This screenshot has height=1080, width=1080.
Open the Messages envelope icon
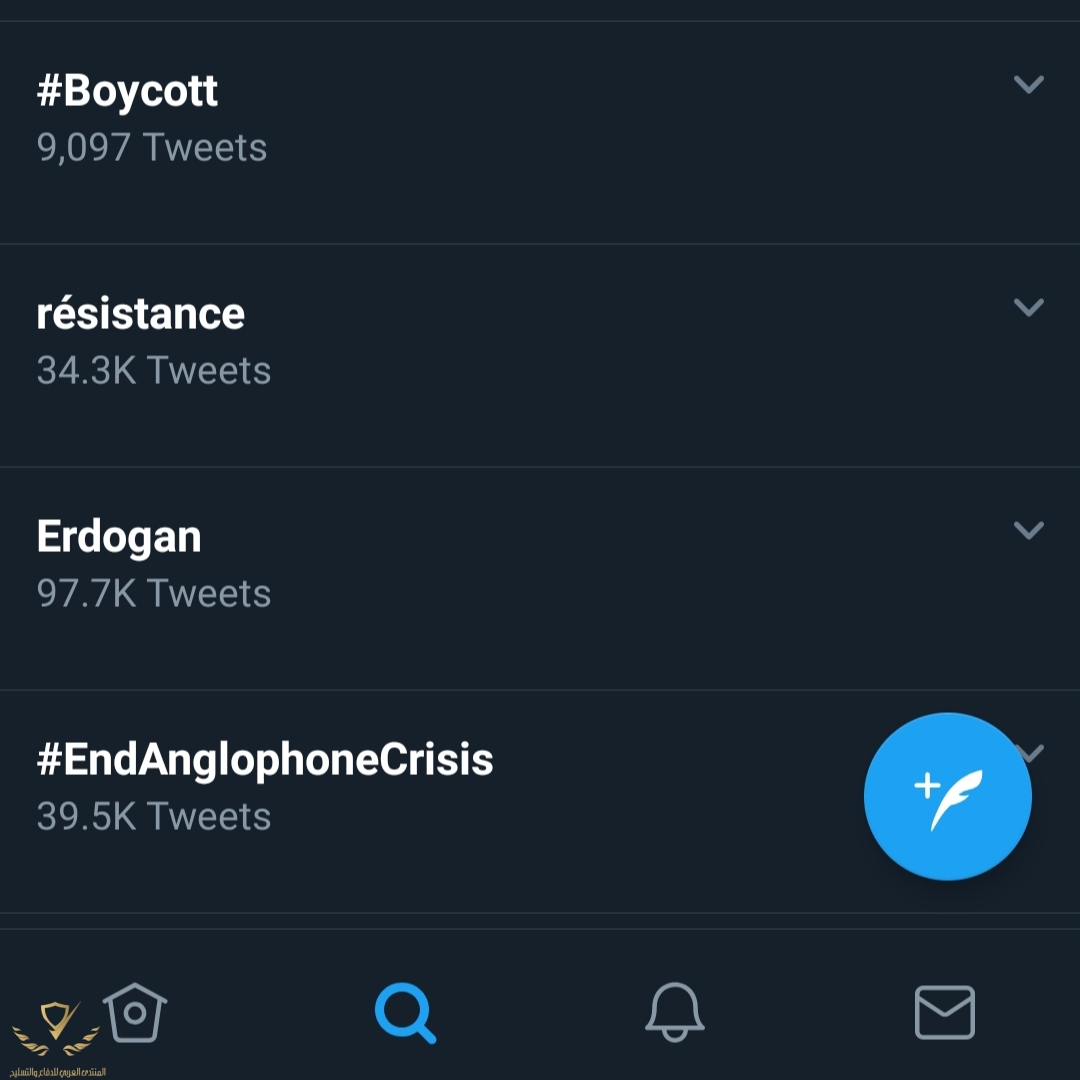tap(944, 1012)
